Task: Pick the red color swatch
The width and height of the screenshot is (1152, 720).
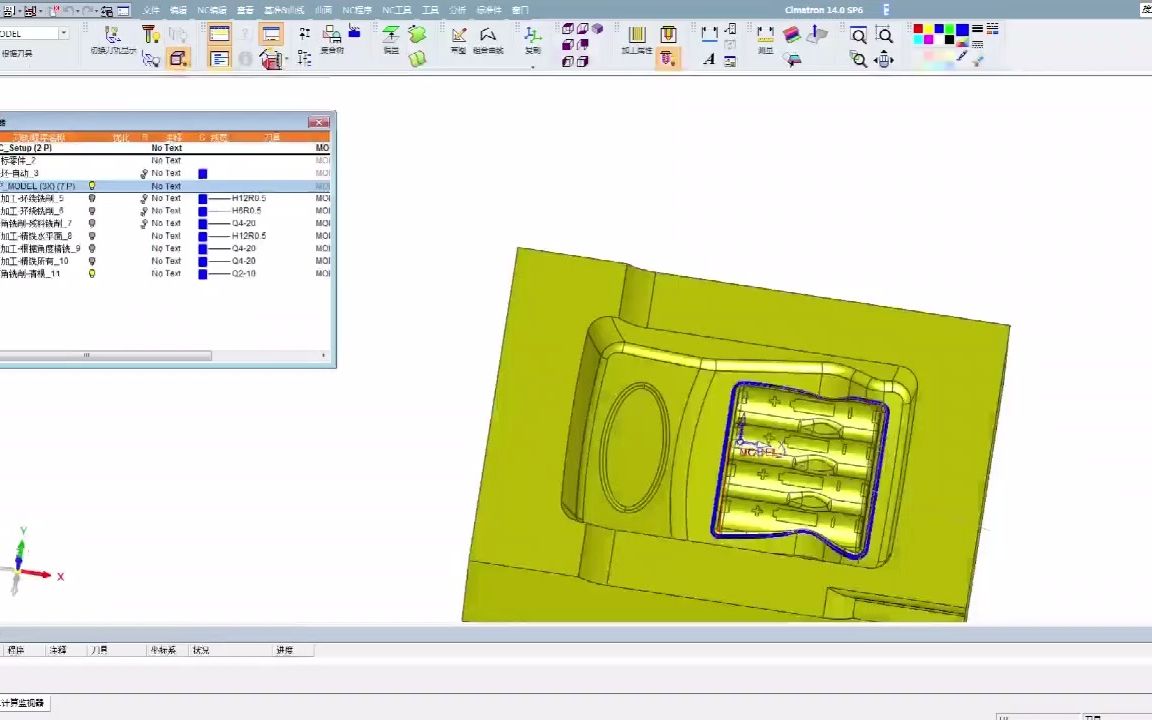Action: 918,29
